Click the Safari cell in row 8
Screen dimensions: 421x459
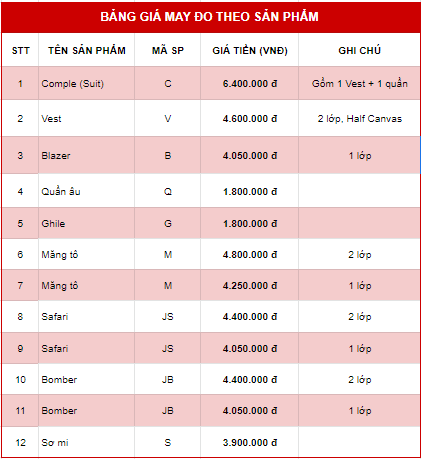pos(87,316)
